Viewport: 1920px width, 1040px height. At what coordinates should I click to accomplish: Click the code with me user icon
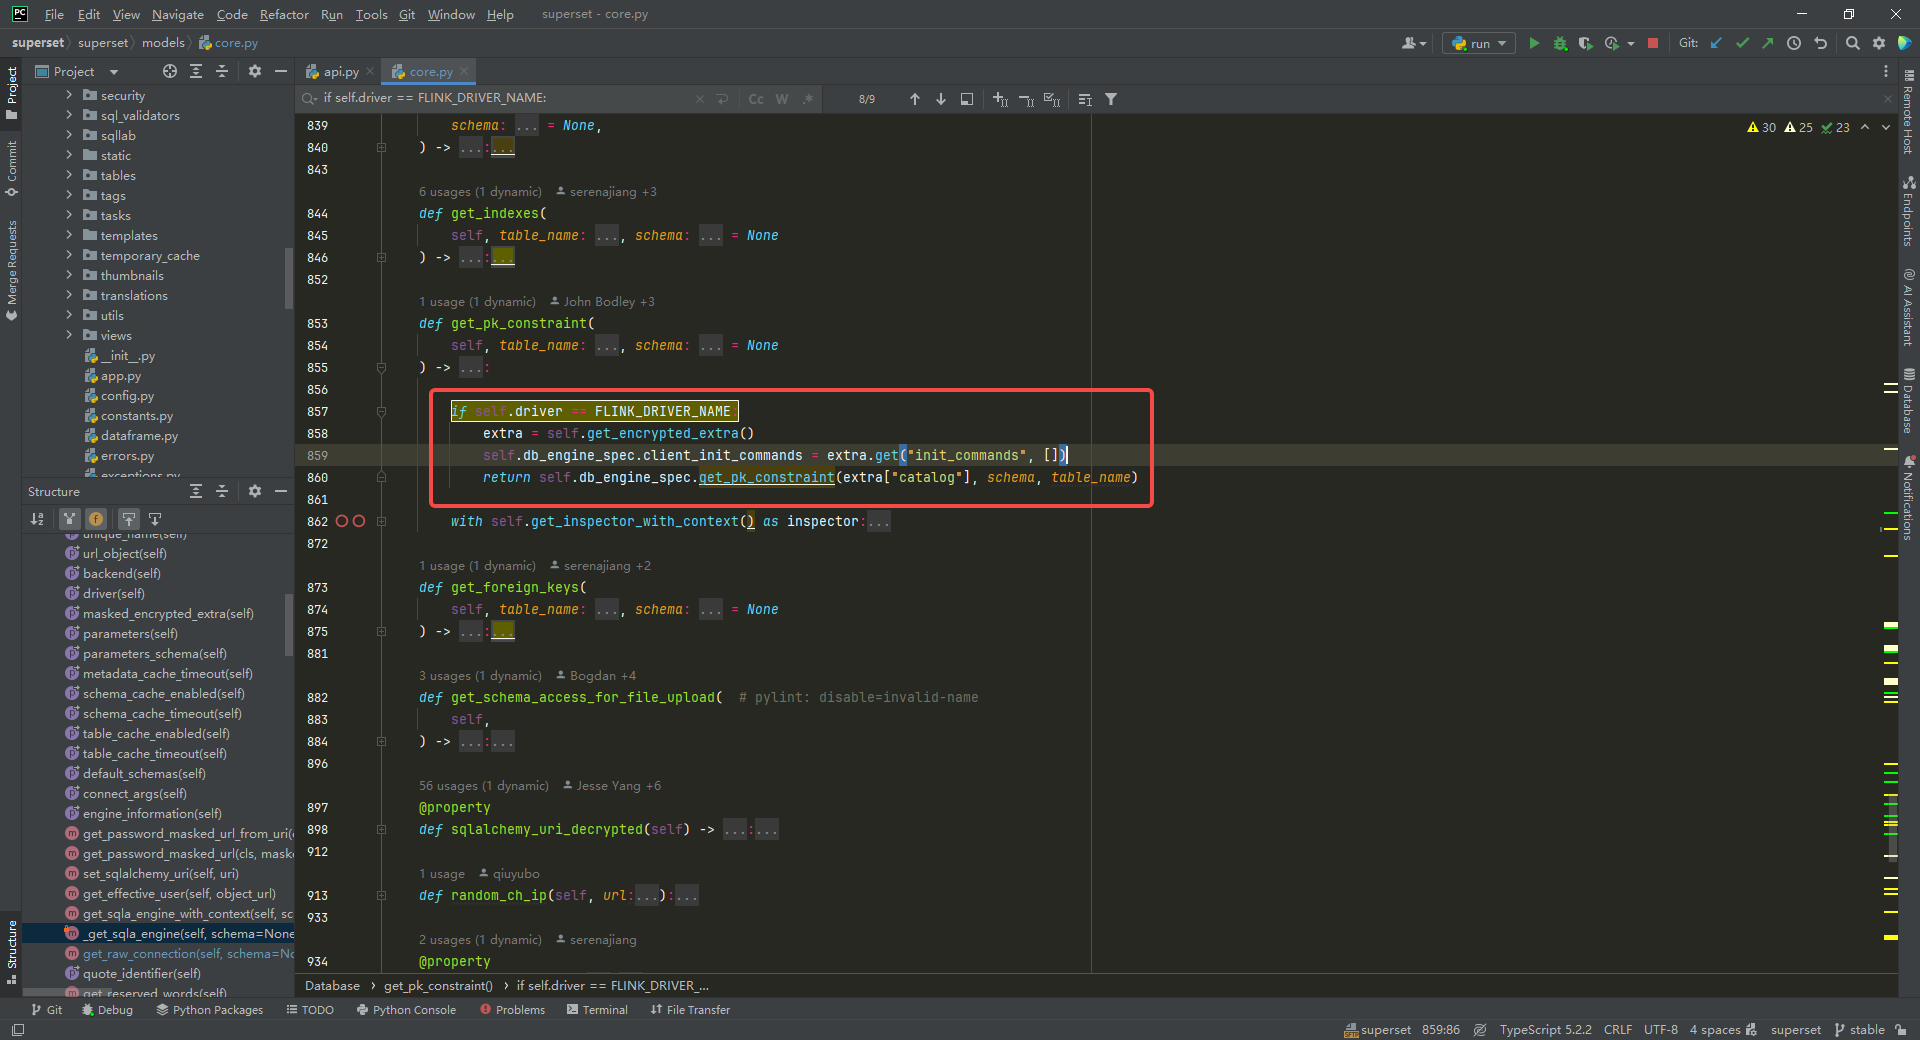pos(1413,43)
